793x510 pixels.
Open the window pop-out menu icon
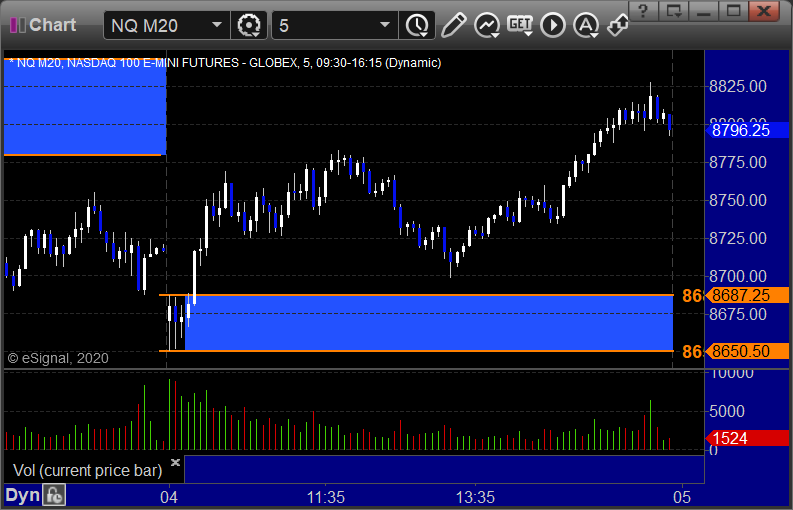coord(674,10)
